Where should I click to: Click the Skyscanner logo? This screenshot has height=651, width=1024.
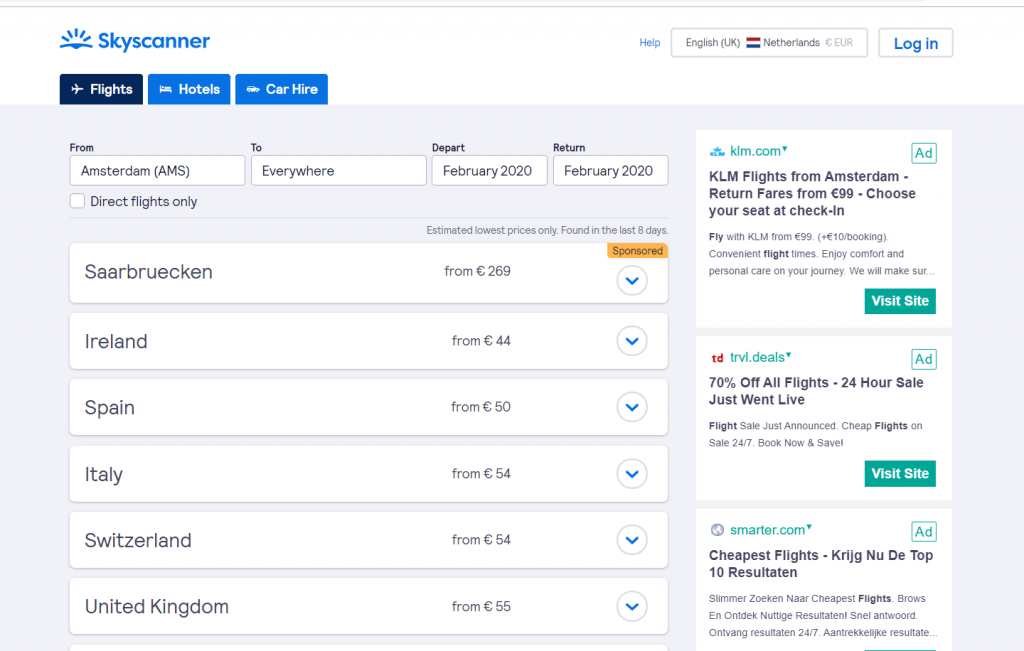135,40
